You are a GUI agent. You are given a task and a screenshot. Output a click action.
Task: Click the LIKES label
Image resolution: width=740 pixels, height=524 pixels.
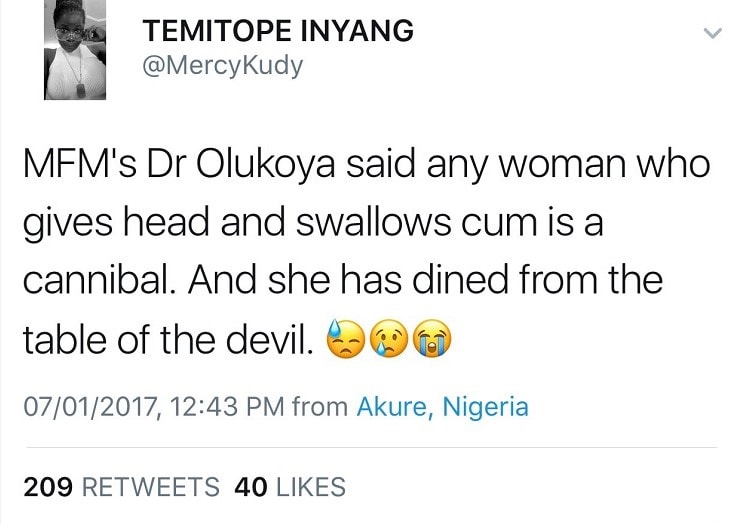tap(308, 487)
